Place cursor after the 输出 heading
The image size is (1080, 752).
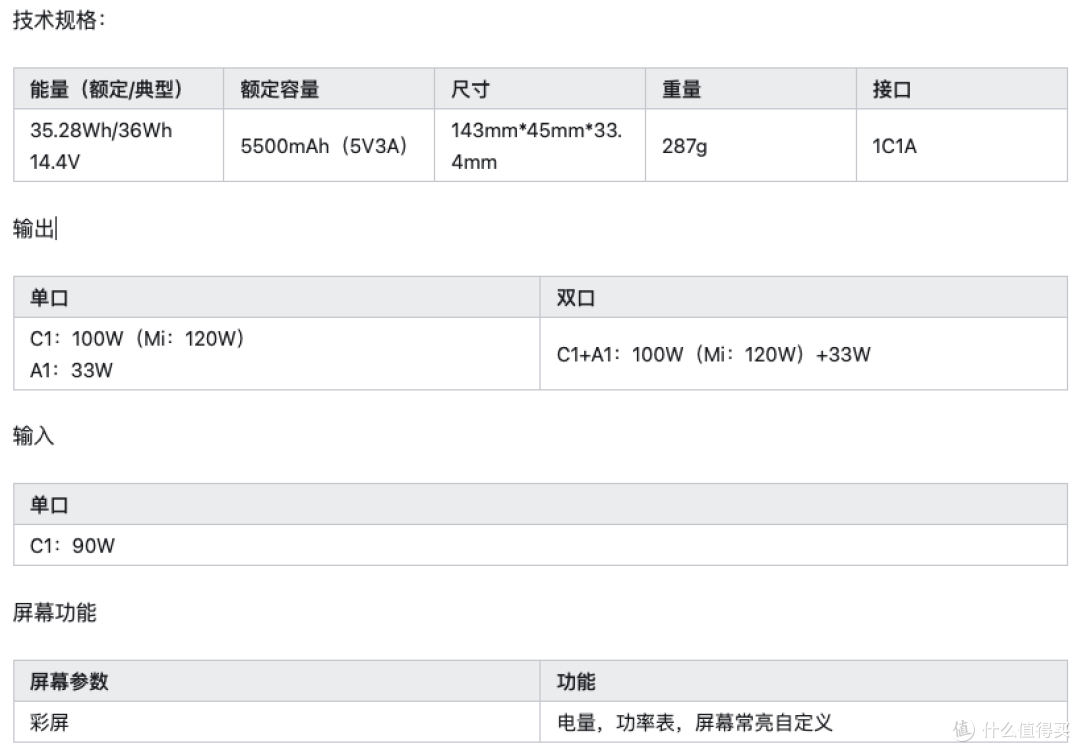coord(56,228)
